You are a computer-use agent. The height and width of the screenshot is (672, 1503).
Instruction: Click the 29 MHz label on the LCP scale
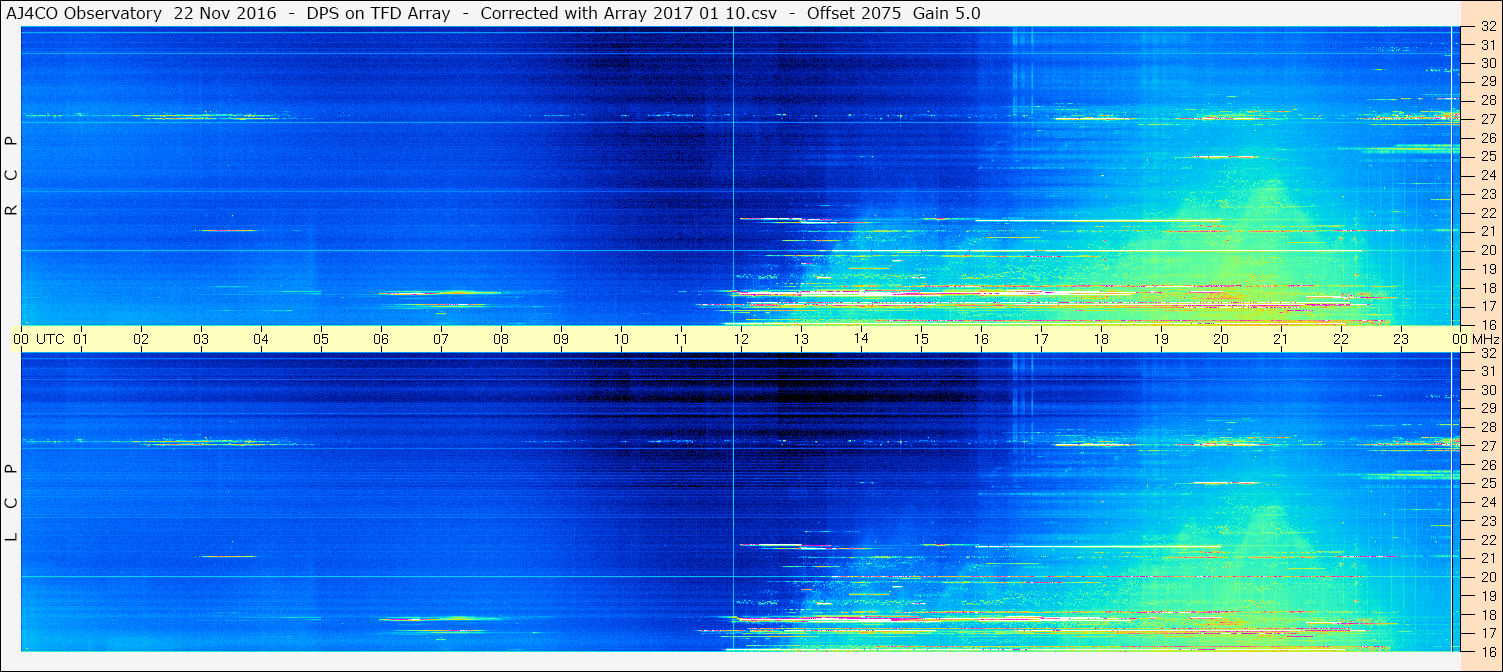[x=1488, y=409]
